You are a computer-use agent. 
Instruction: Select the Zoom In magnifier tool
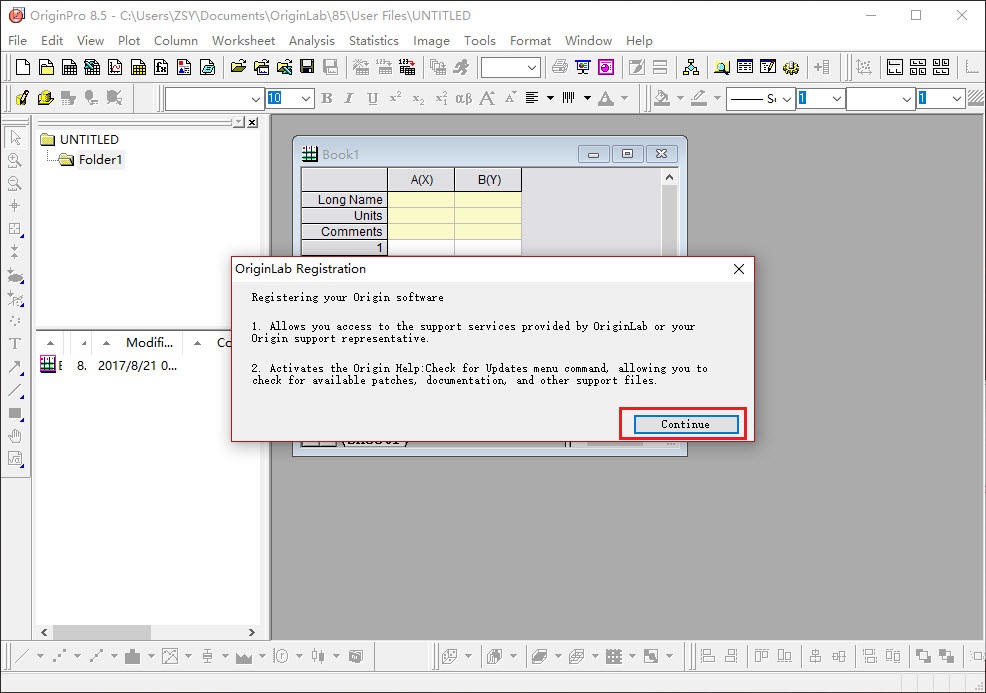coord(15,160)
